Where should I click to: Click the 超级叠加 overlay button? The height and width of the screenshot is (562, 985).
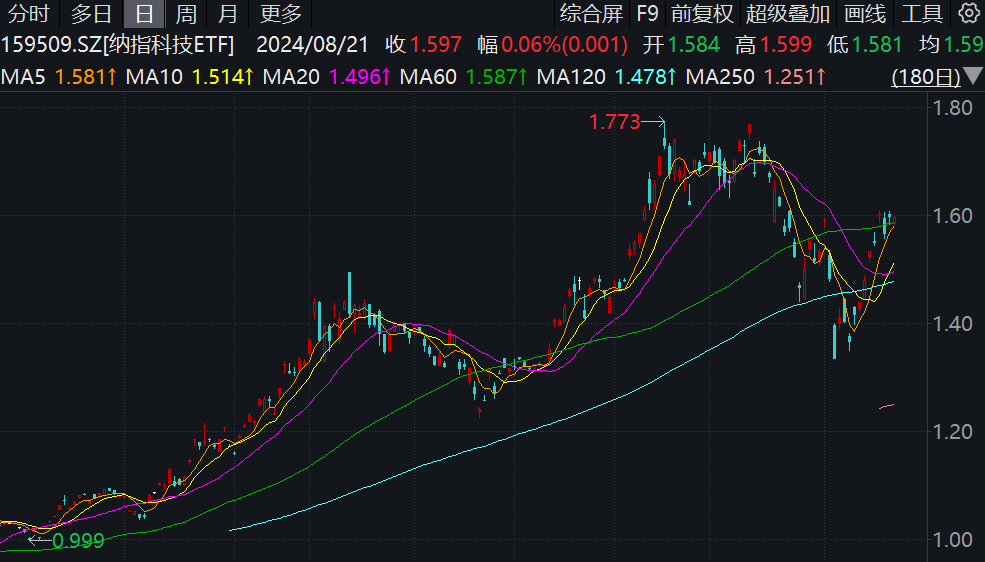coord(788,13)
